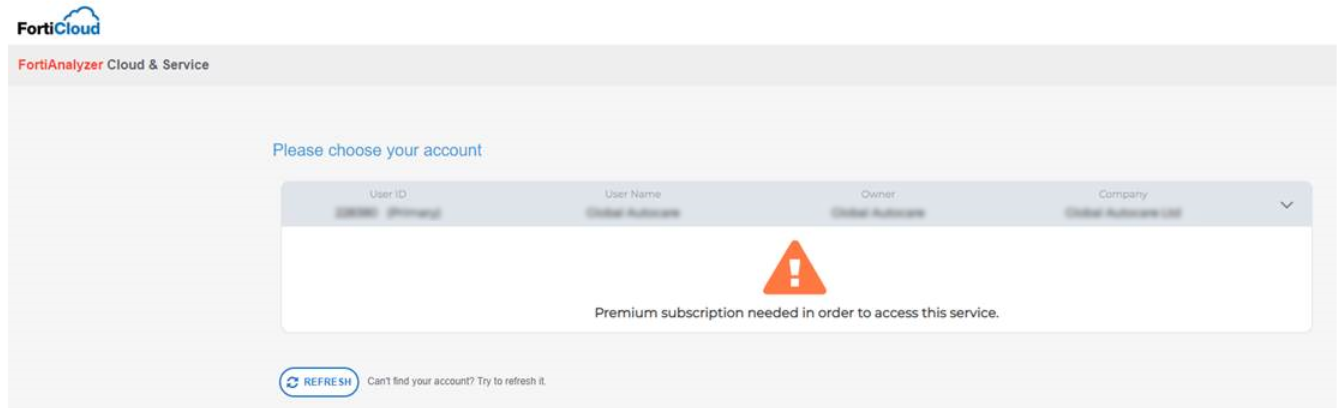Image resolution: width=1338 pixels, height=408 pixels.
Task: Click the 'Cloud & Service' header text
Action: pos(157,65)
